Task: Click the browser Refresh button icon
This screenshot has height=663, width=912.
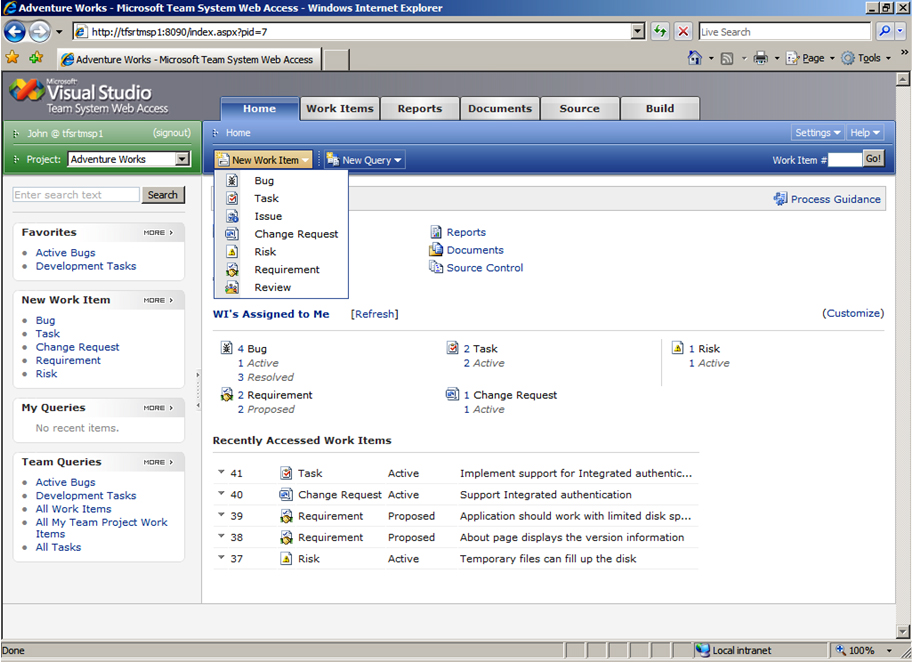Action: tap(660, 32)
